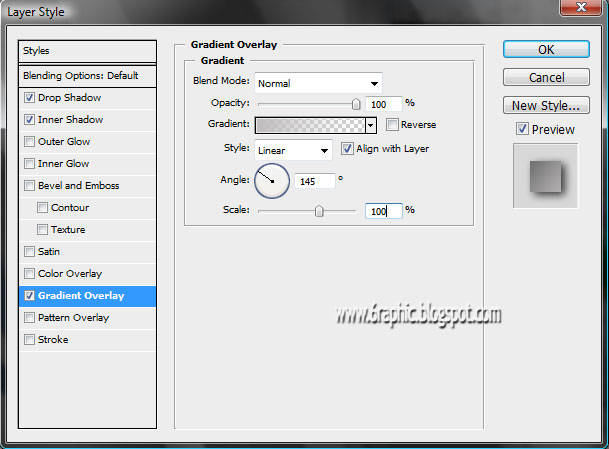Click the Angle value field
Image resolution: width=609 pixels, height=449 pixels.
point(314,181)
